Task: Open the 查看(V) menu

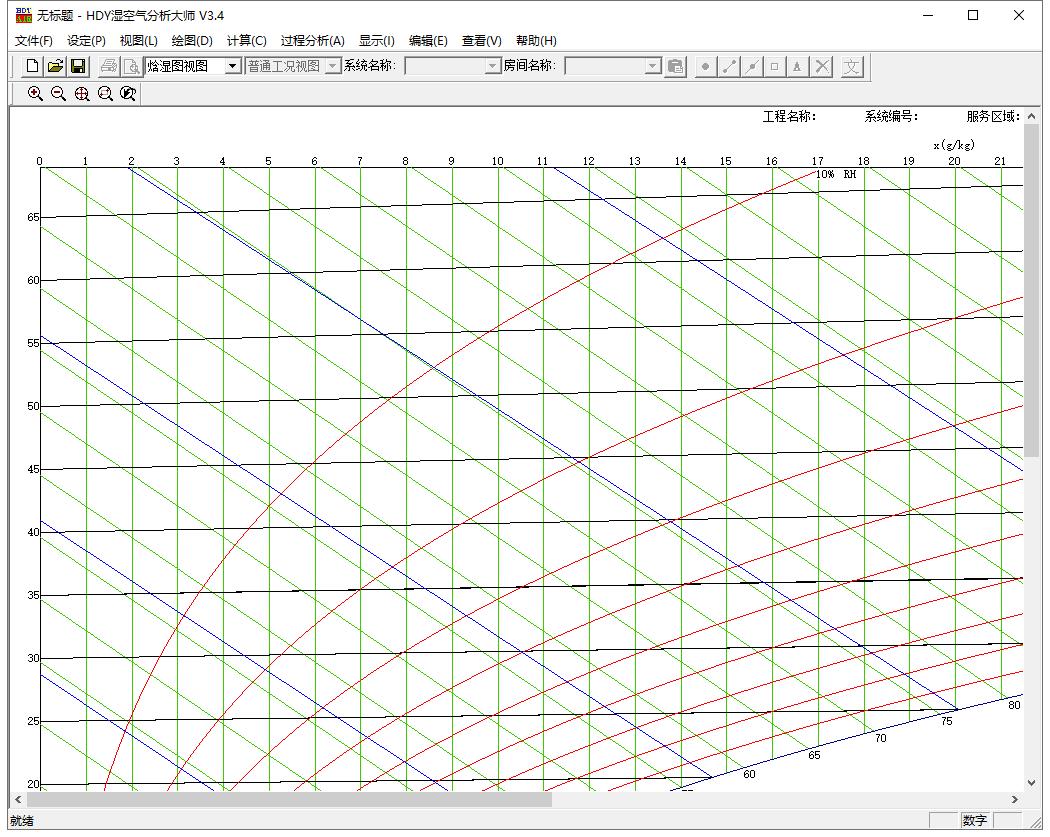Action: click(481, 41)
